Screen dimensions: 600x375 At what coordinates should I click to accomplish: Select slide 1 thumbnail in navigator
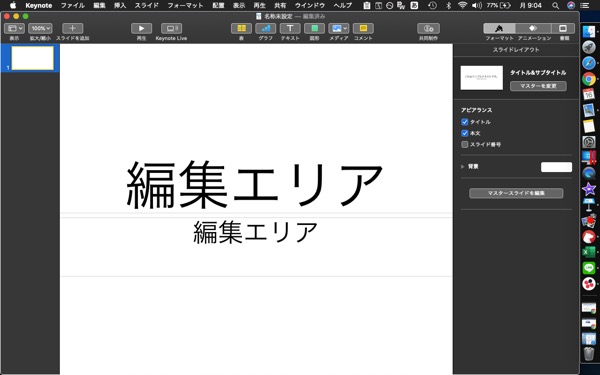coord(33,58)
